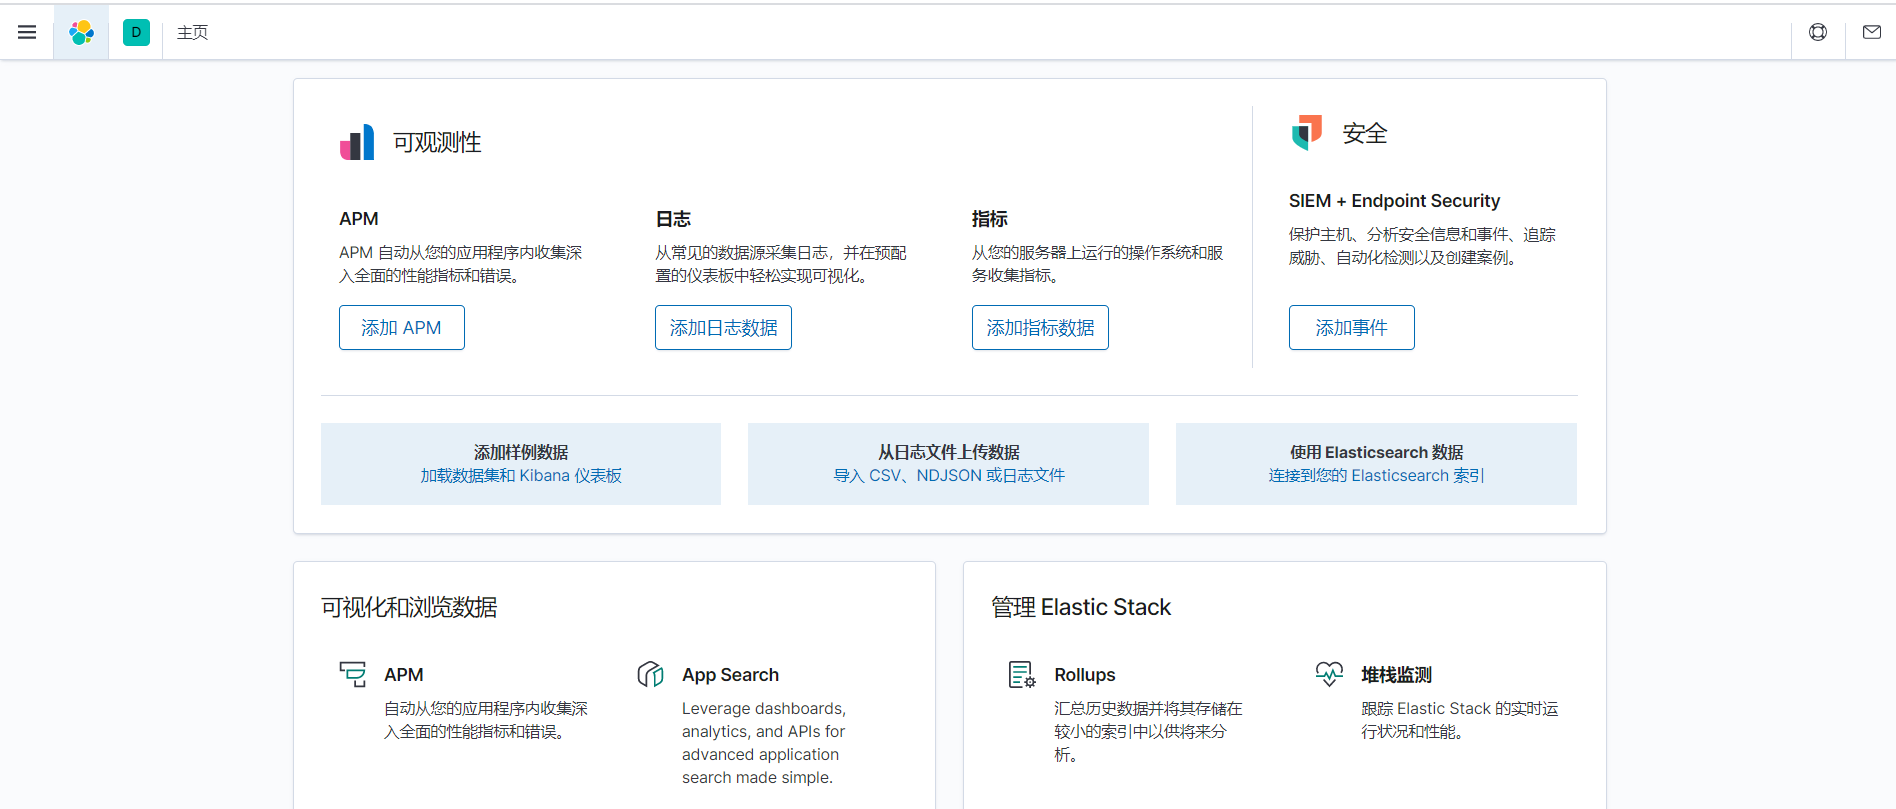
Task: Click the App Search icon
Action: pos(651,674)
